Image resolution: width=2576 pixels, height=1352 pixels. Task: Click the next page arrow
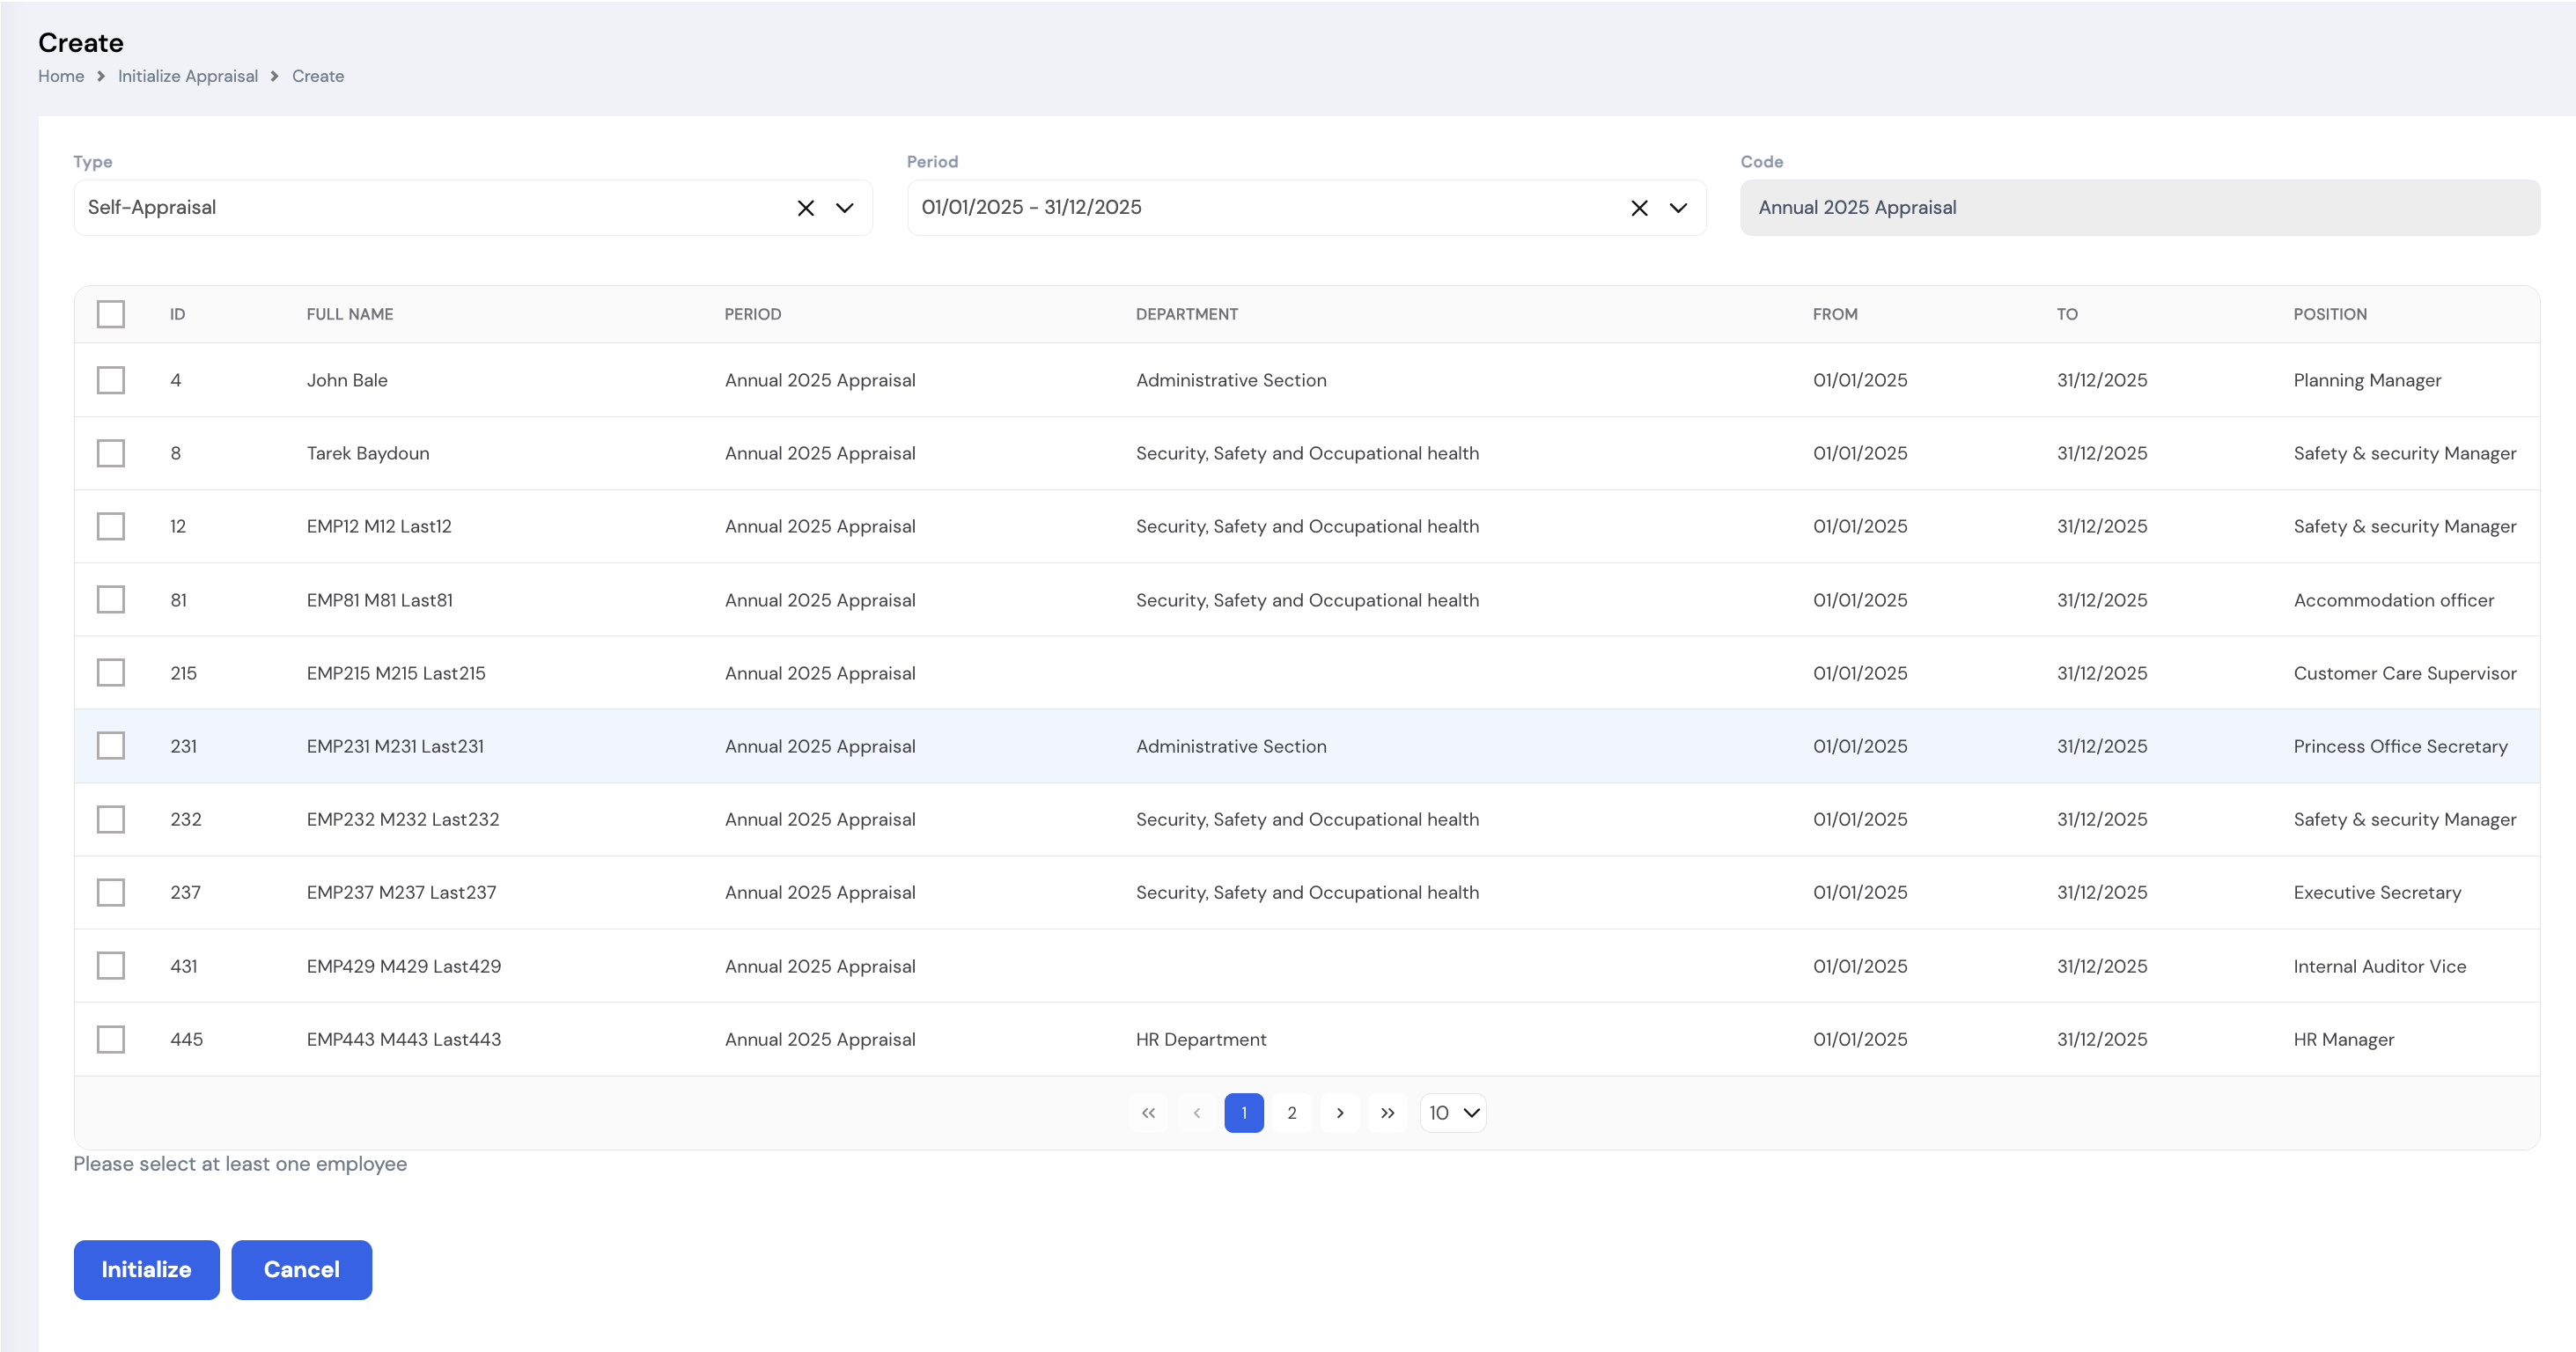tap(1340, 1113)
